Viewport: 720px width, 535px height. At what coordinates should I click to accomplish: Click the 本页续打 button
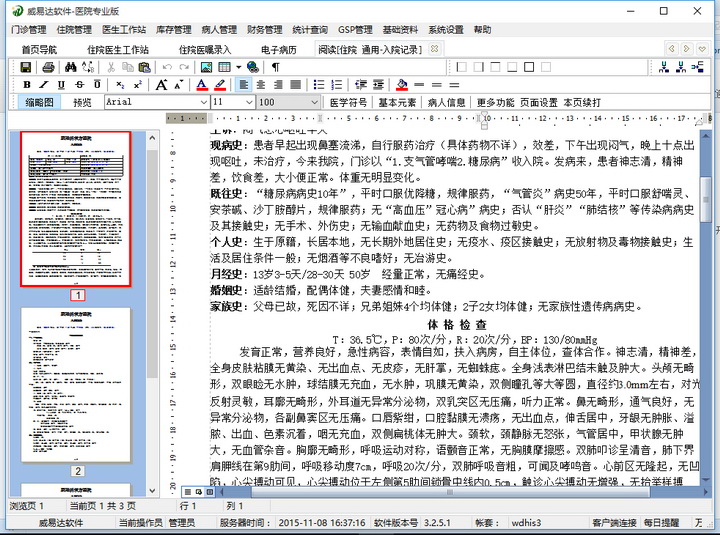(x=582, y=102)
